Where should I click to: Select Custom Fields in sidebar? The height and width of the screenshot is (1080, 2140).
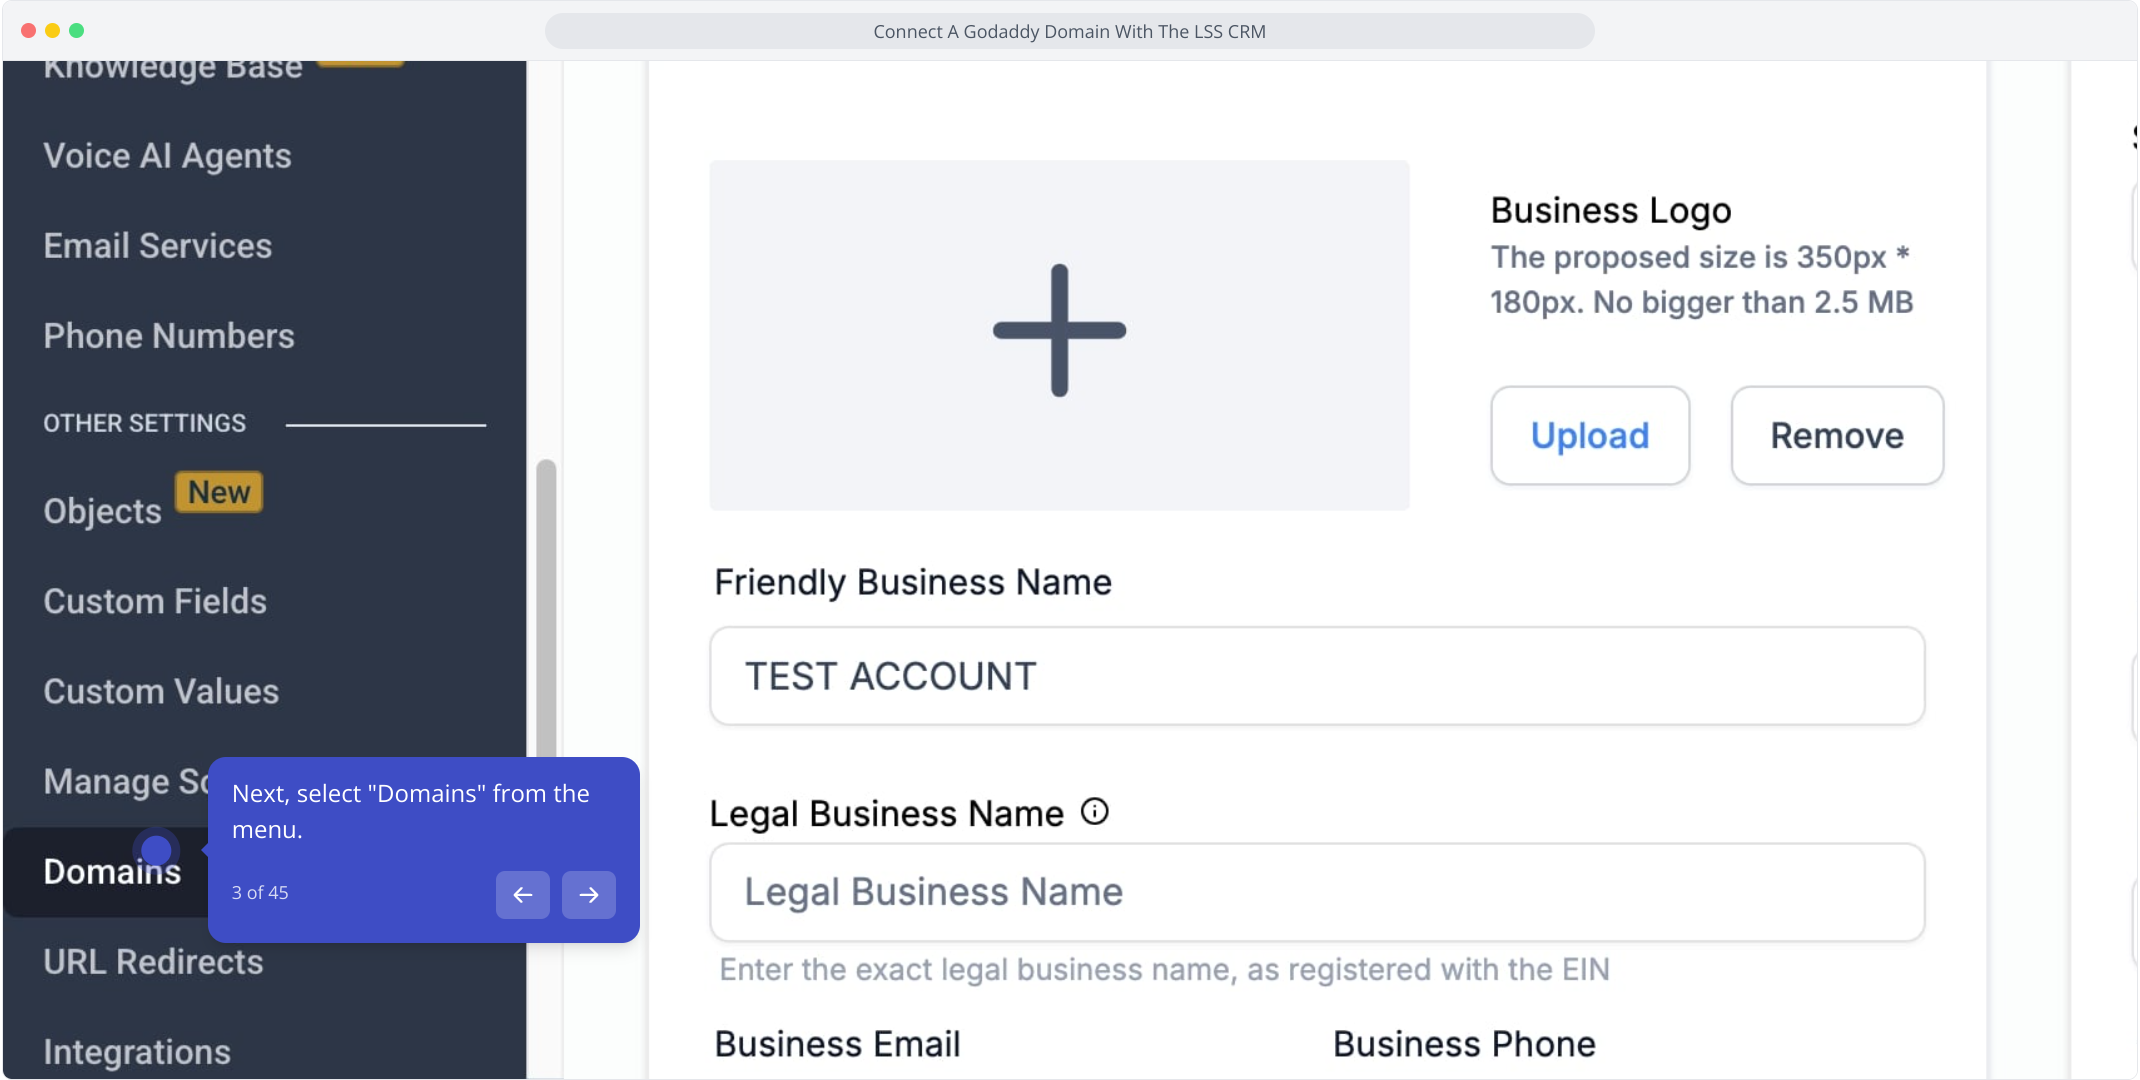[x=155, y=601]
